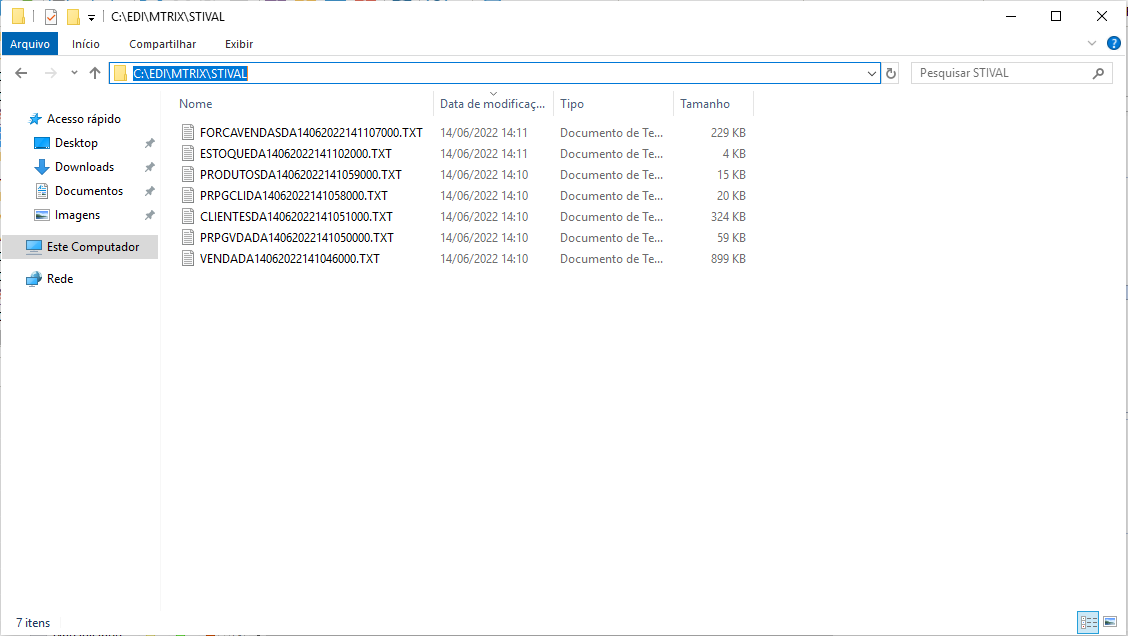
Task: Click the date 14/06/2022 14:11 of ESTOQUEDA file
Action: tap(484, 154)
